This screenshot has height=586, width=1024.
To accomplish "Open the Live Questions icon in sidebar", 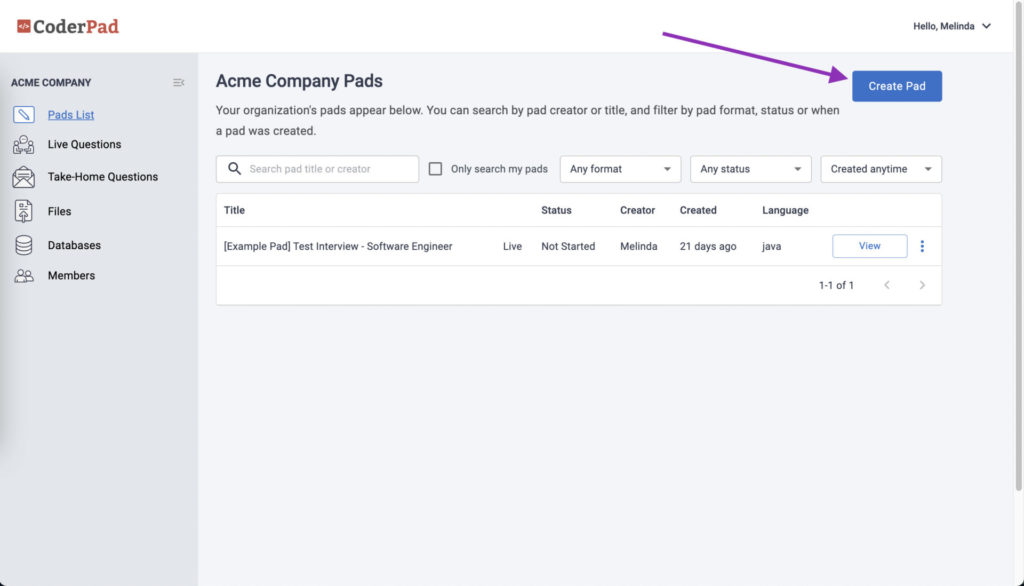I will tap(24, 144).
